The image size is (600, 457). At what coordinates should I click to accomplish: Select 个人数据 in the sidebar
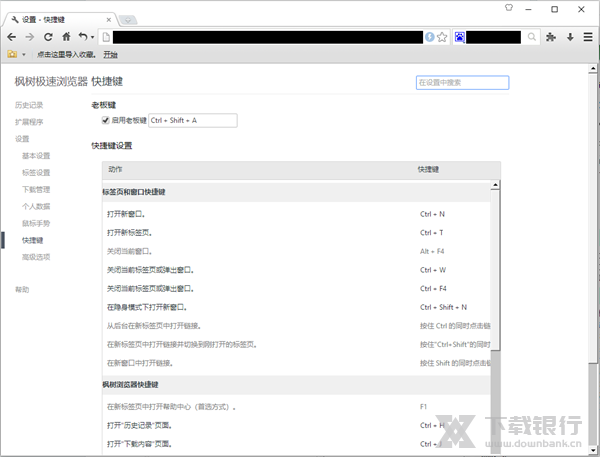tap(36, 206)
